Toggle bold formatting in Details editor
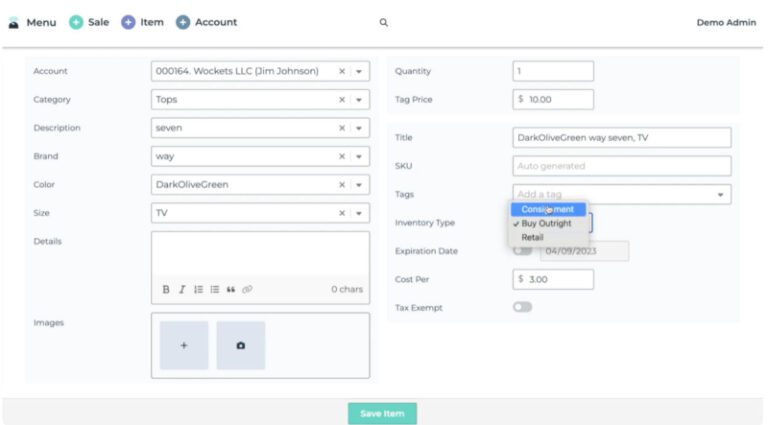Screen dimensions: 768x425 [x=166, y=289]
